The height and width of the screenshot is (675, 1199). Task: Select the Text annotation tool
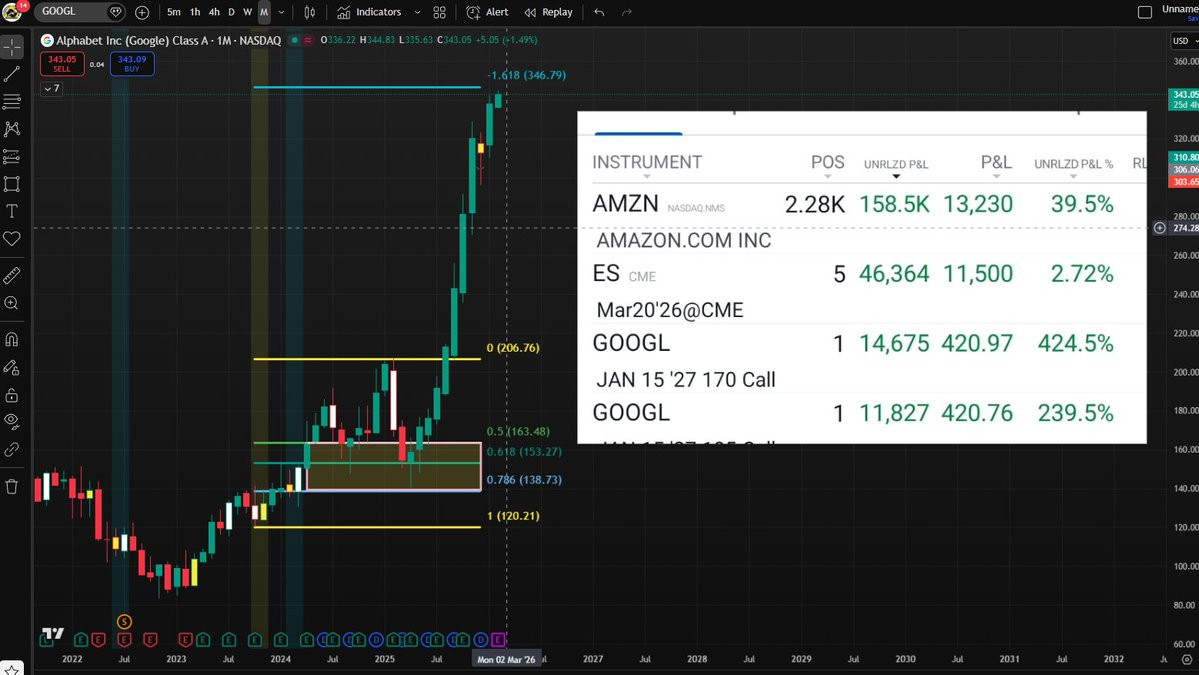tap(12, 212)
